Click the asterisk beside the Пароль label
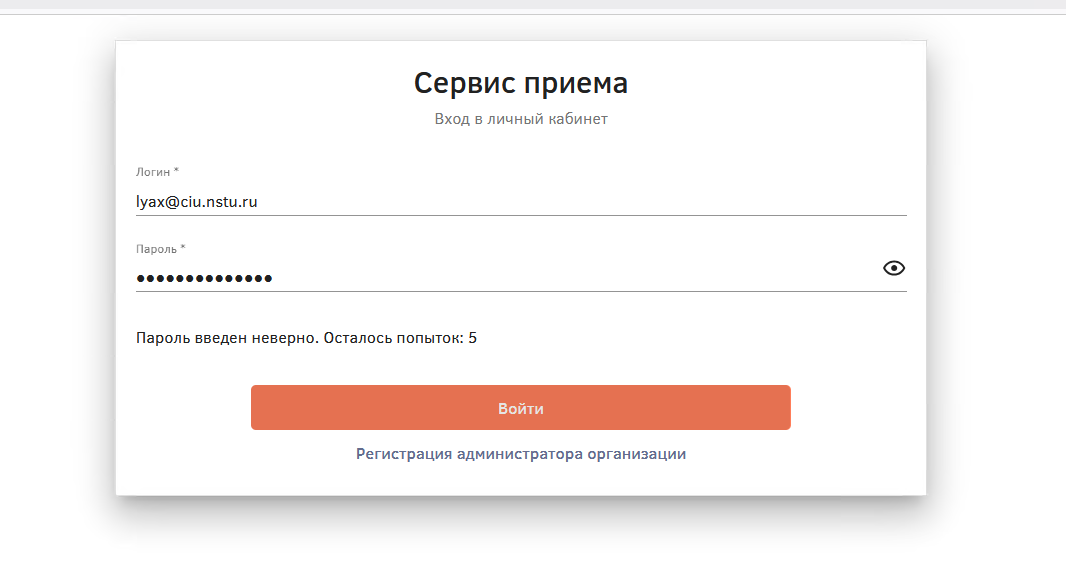Screen dimensions: 1066x570 pos(183,248)
